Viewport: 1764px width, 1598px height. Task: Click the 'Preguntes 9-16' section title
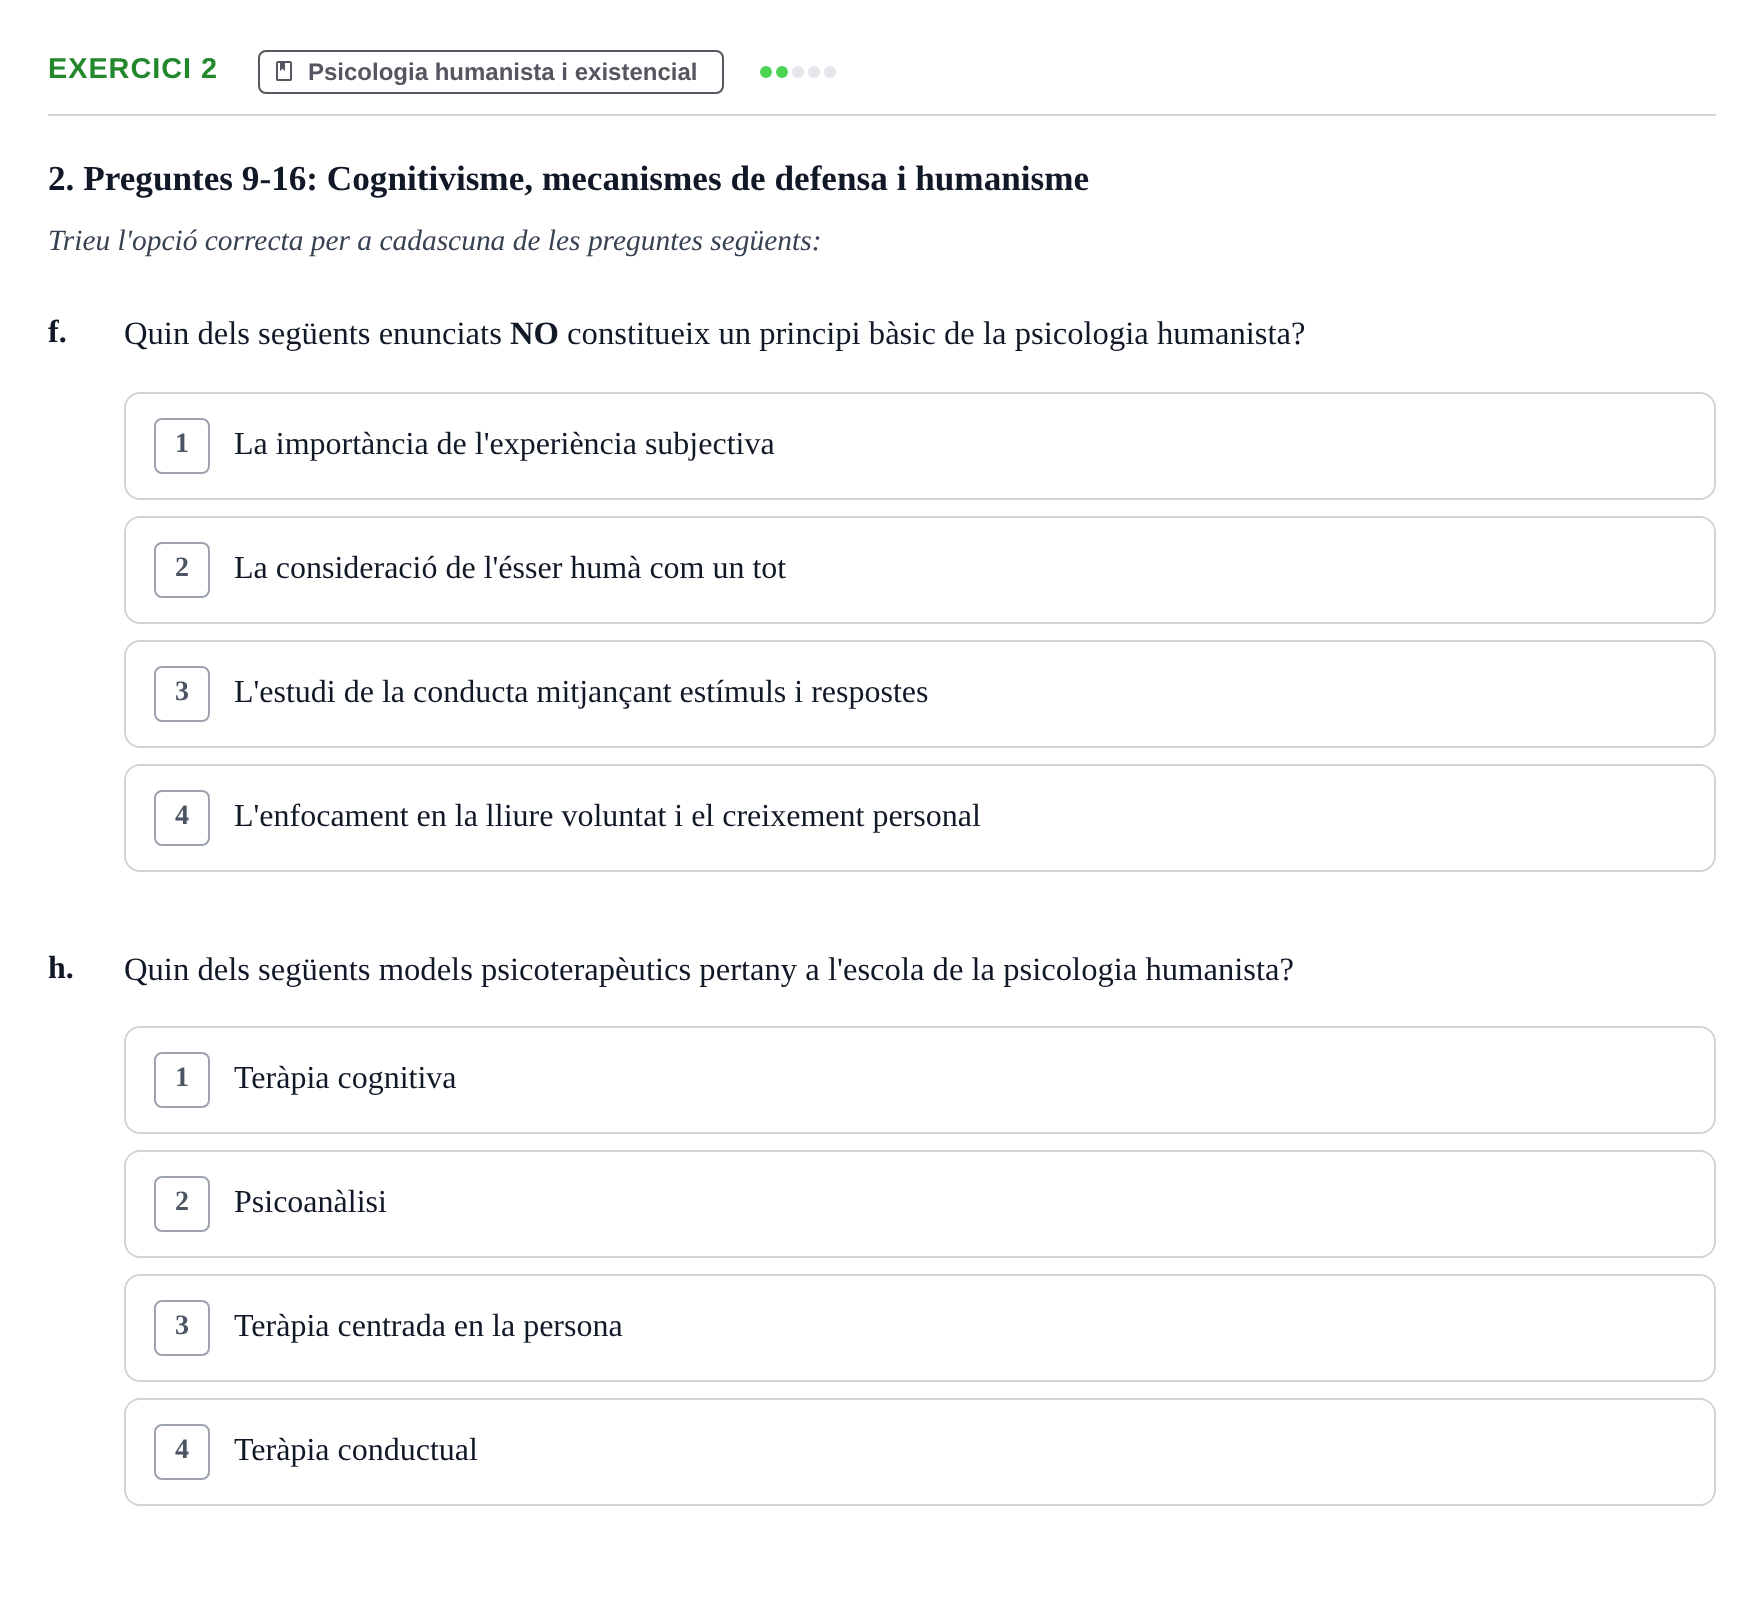tap(568, 179)
